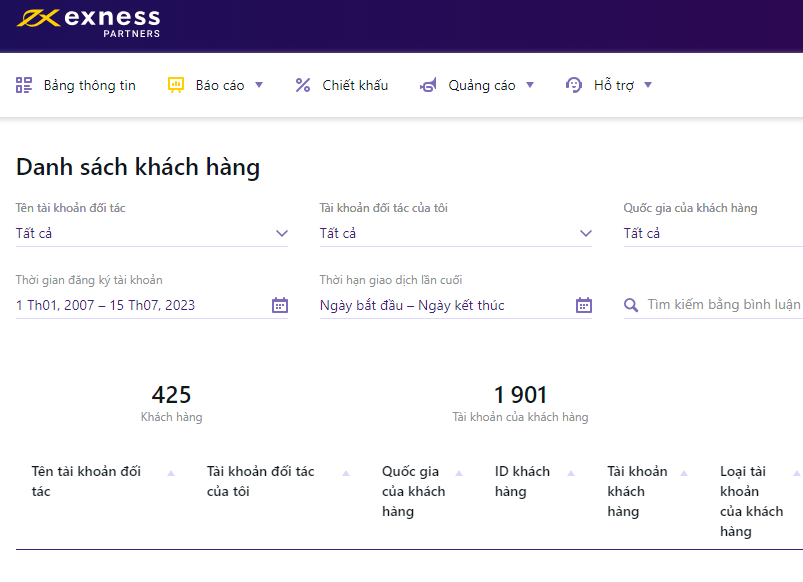
Task: Sort by Tài khoản khách hàng column arrow
Action: 684,473
